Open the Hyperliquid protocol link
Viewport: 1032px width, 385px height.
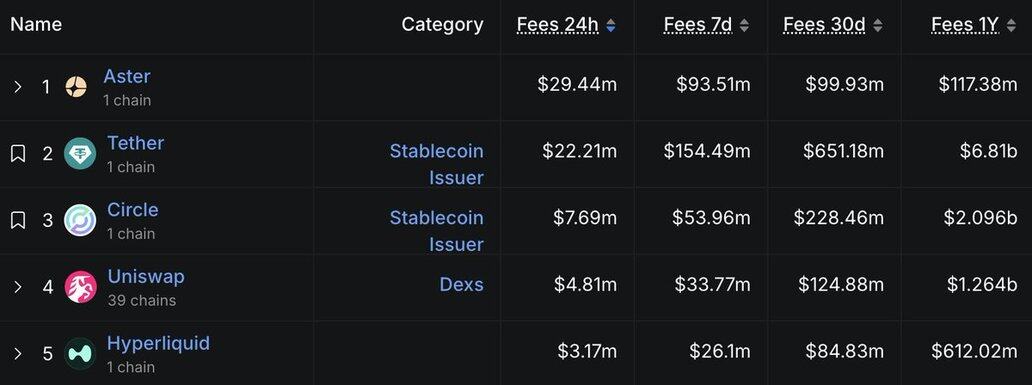click(x=159, y=343)
